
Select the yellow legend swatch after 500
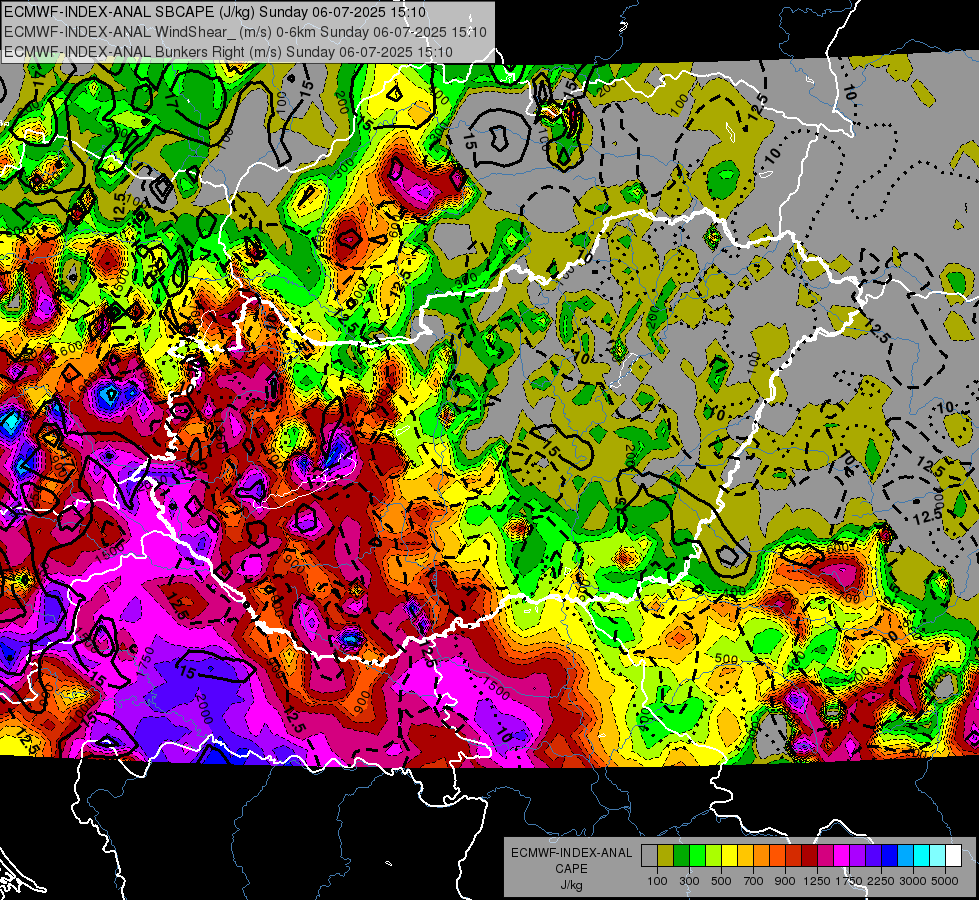click(x=729, y=856)
